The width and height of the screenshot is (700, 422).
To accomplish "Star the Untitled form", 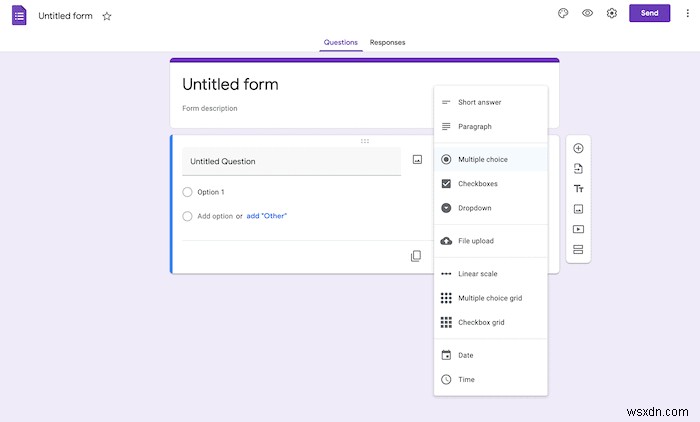I will click(107, 16).
